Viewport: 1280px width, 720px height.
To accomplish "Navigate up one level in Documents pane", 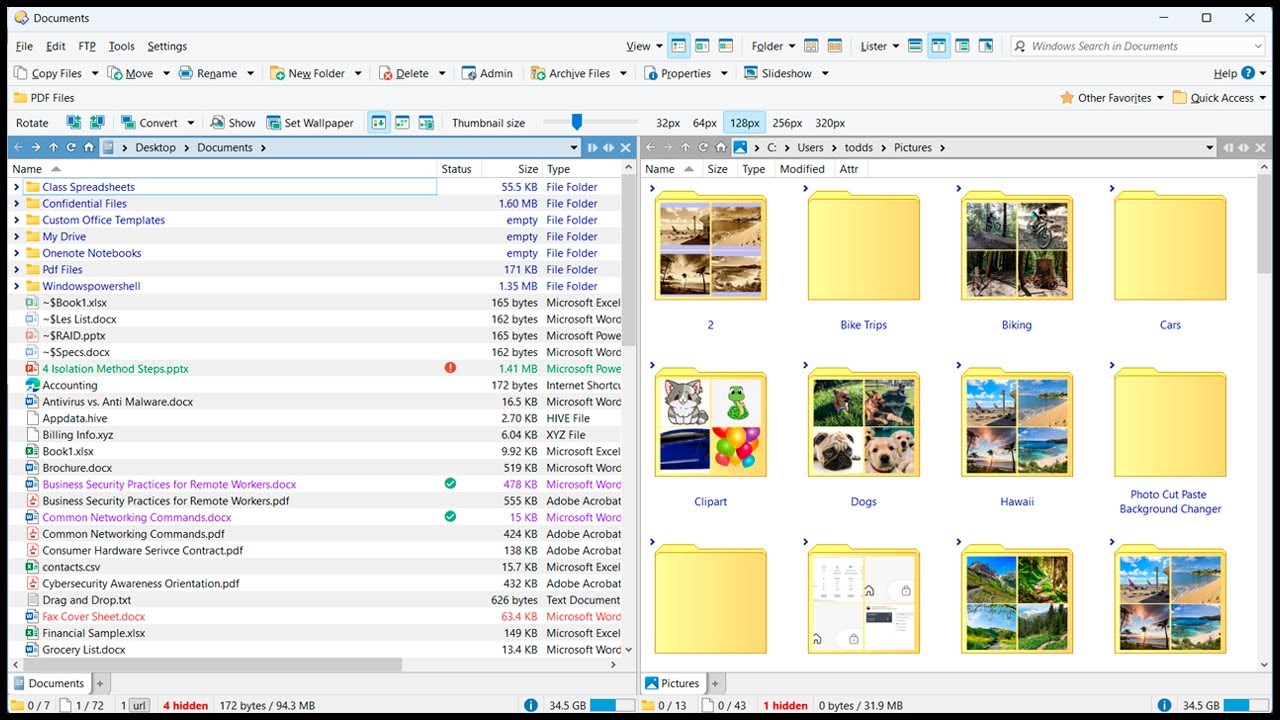I will click(53, 148).
